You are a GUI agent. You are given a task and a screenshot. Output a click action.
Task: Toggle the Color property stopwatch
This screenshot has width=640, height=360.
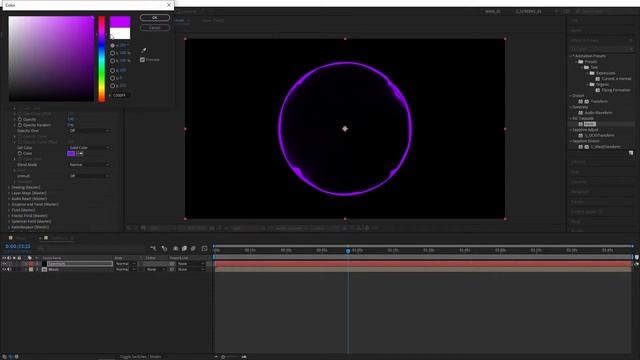20,153
